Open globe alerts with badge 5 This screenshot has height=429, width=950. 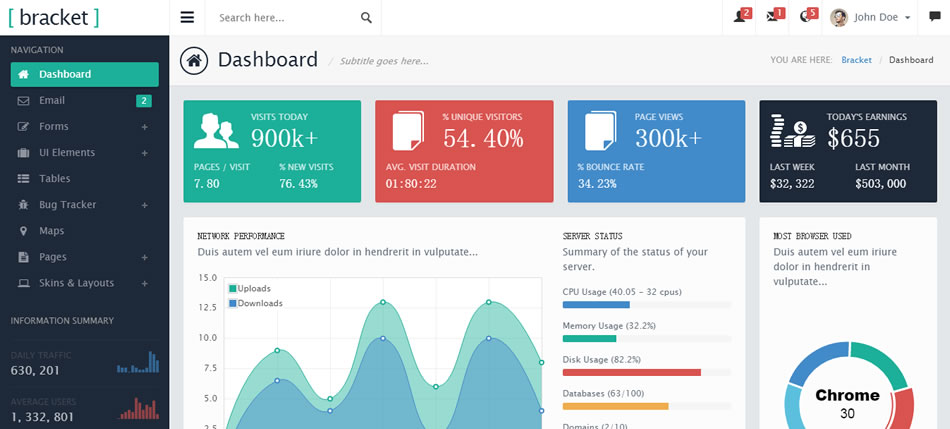click(x=808, y=15)
